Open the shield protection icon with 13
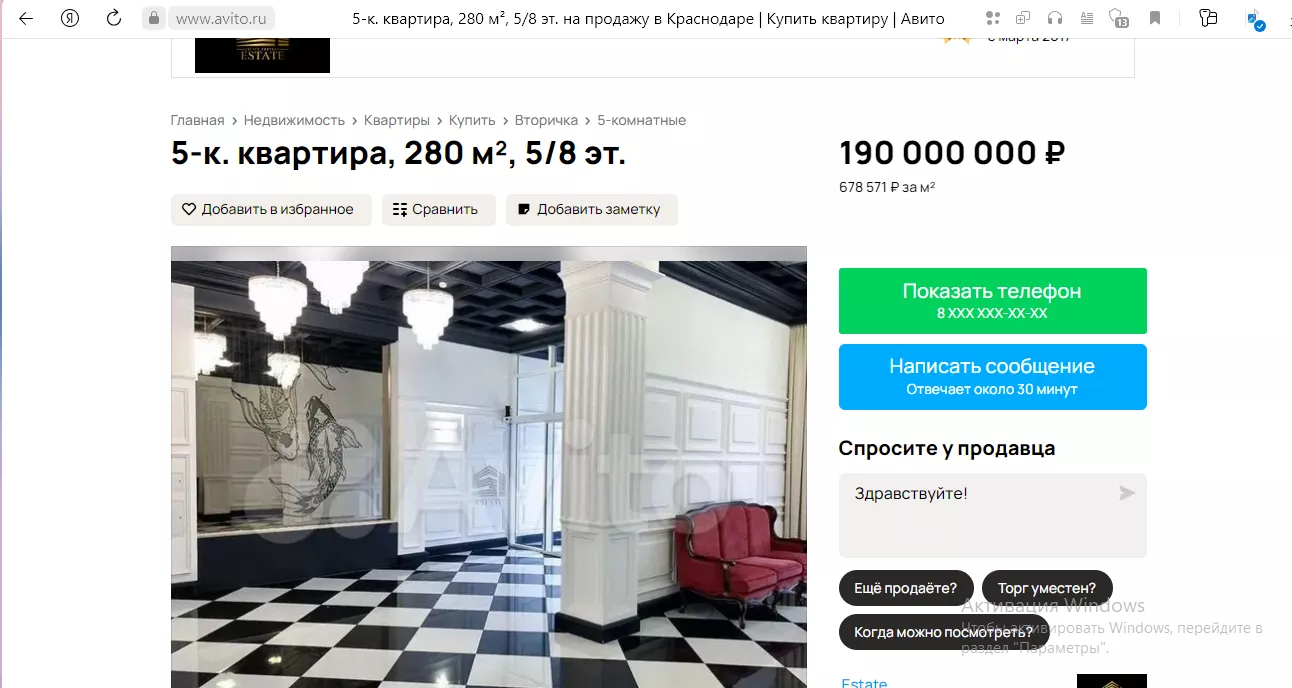1292x688 pixels. pyautogui.click(x=1119, y=19)
